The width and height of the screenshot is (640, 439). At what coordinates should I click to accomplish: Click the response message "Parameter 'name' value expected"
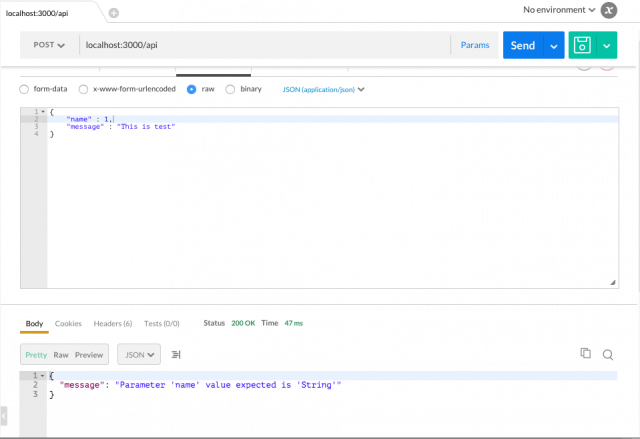pos(228,385)
